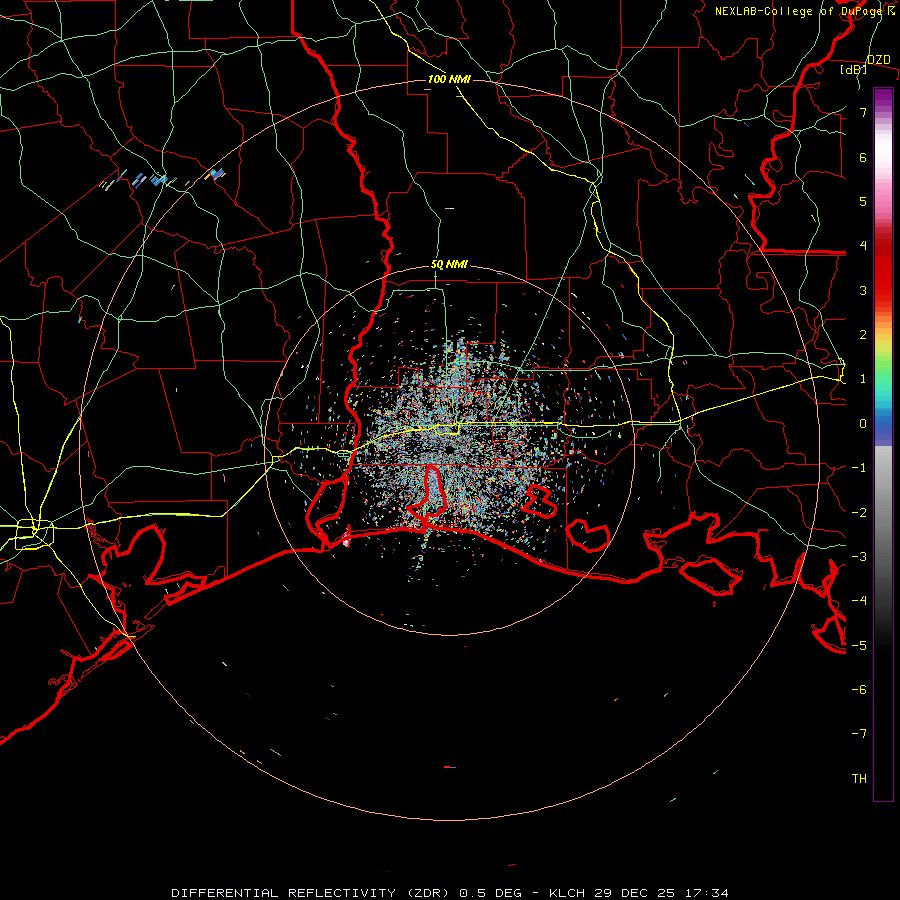Click the KLCH radar site dark center spot
900x900 pixels.
pos(449,449)
